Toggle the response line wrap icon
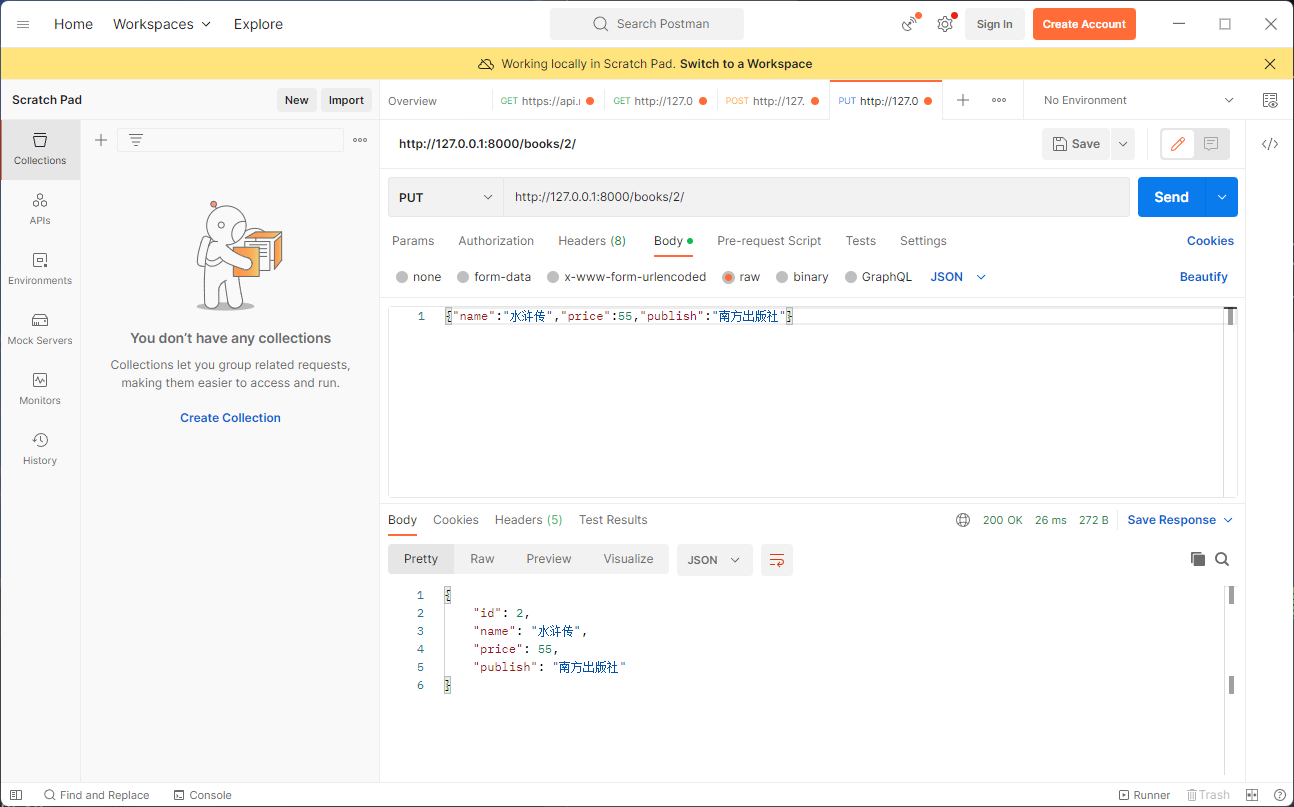This screenshot has height=807, width=1294. coord(777,560)
